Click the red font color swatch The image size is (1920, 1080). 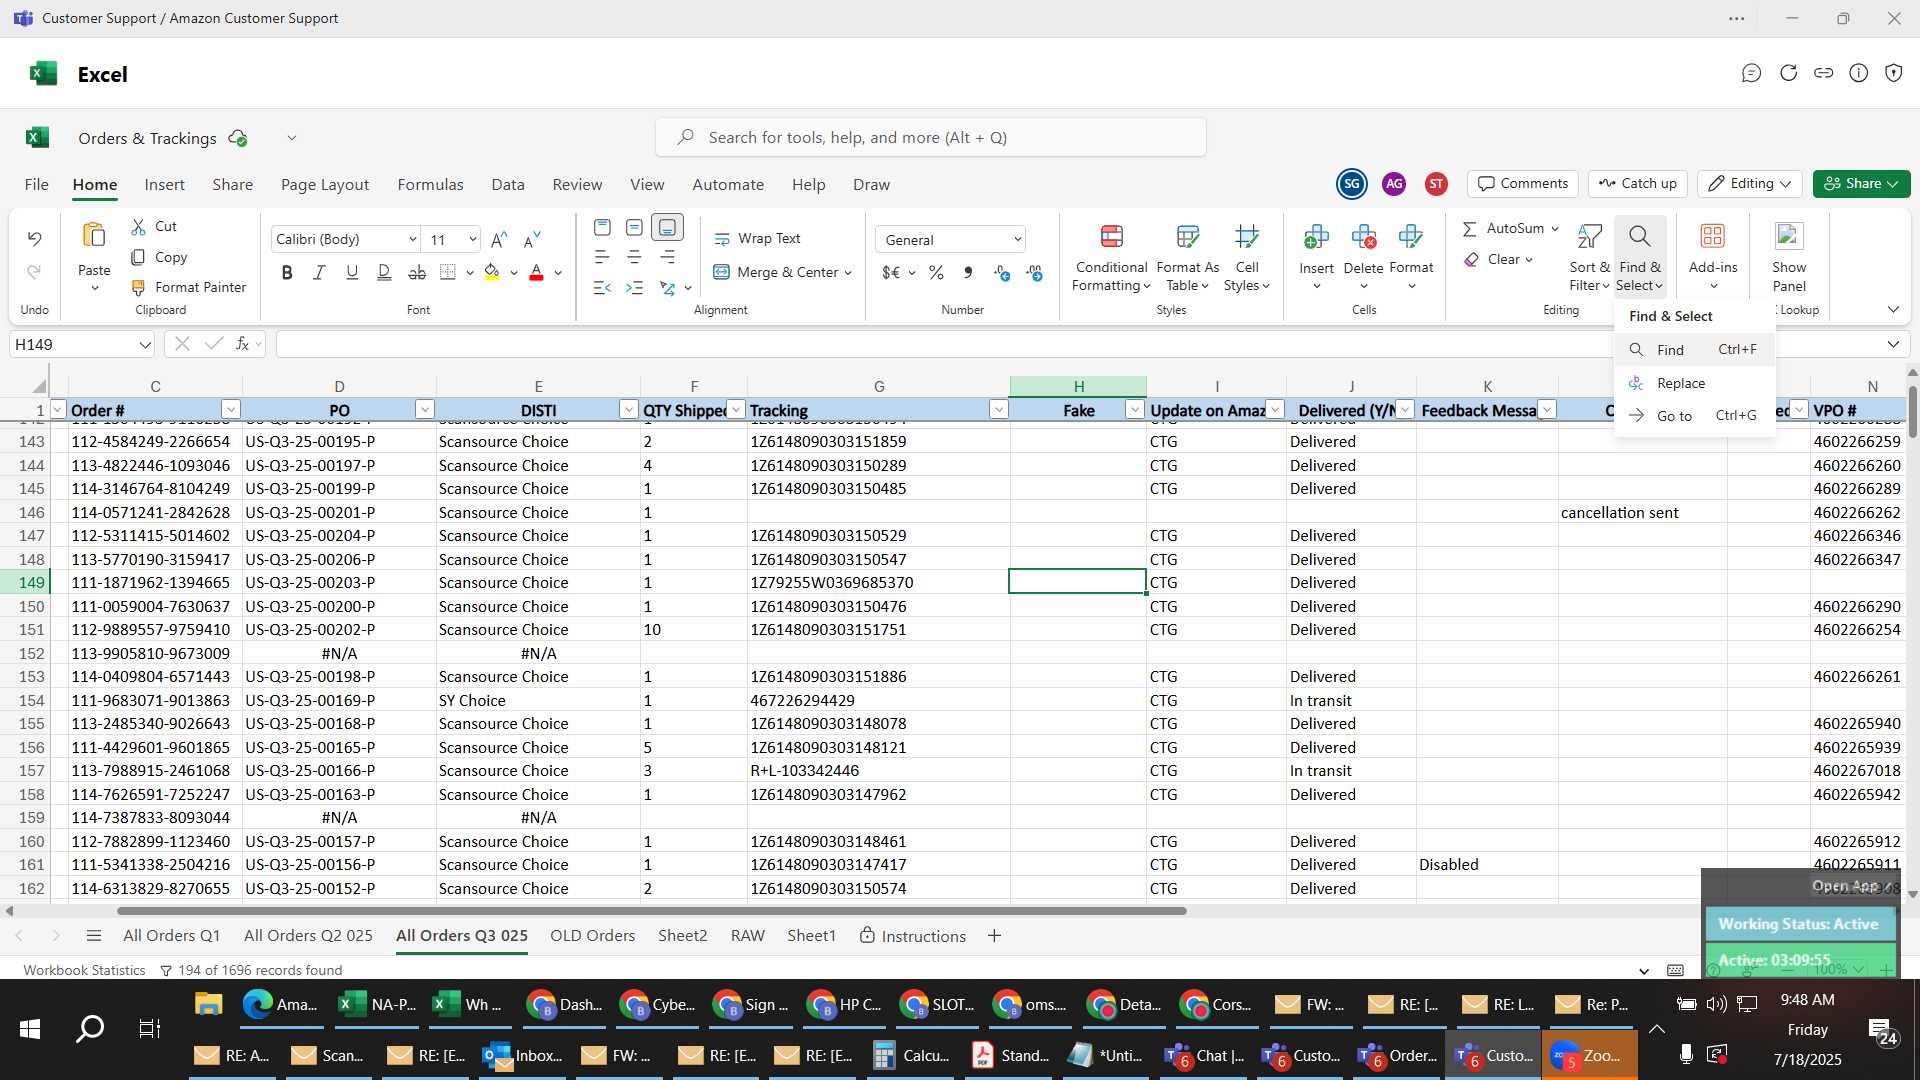pyautogui.click(x=536, y=272)
